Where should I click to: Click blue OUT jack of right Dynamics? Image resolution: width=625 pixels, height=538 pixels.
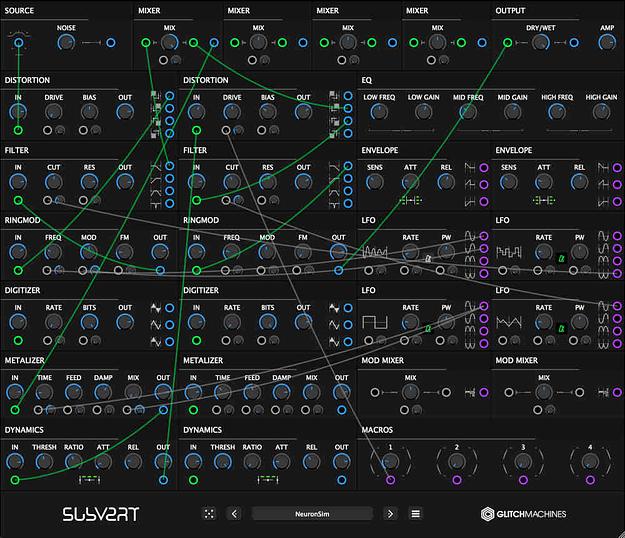342,480
